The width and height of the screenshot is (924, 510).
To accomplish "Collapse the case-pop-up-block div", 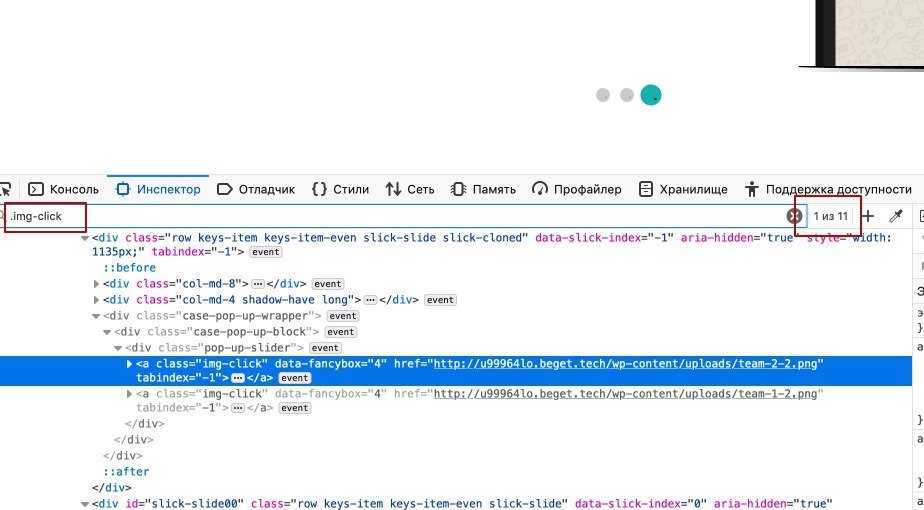I will click(x=107, y=332).
